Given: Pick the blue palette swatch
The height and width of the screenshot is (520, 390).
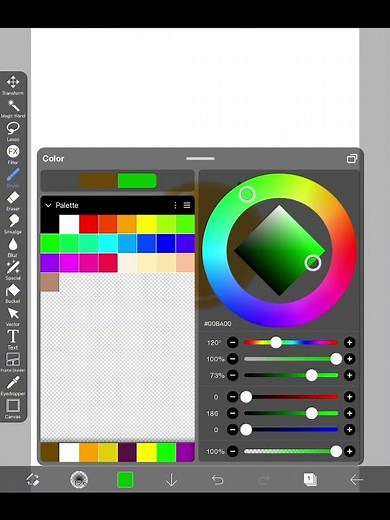Looking at the screenshot, I should (x=166, y=243).
